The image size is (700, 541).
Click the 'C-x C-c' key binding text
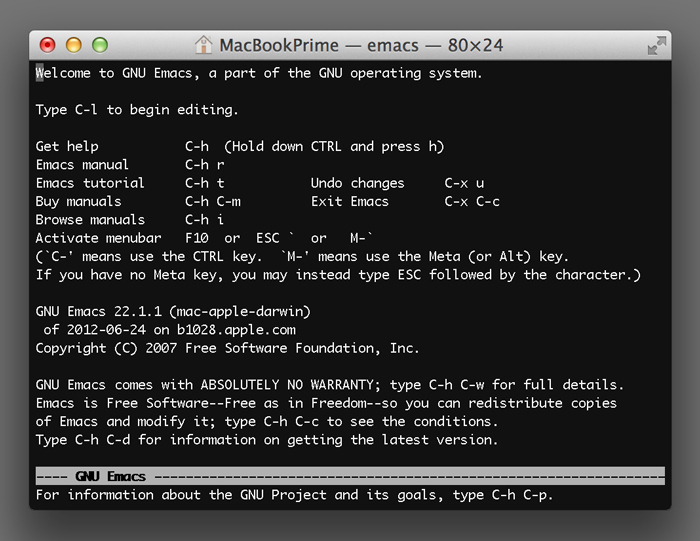[x=472, y=201]
